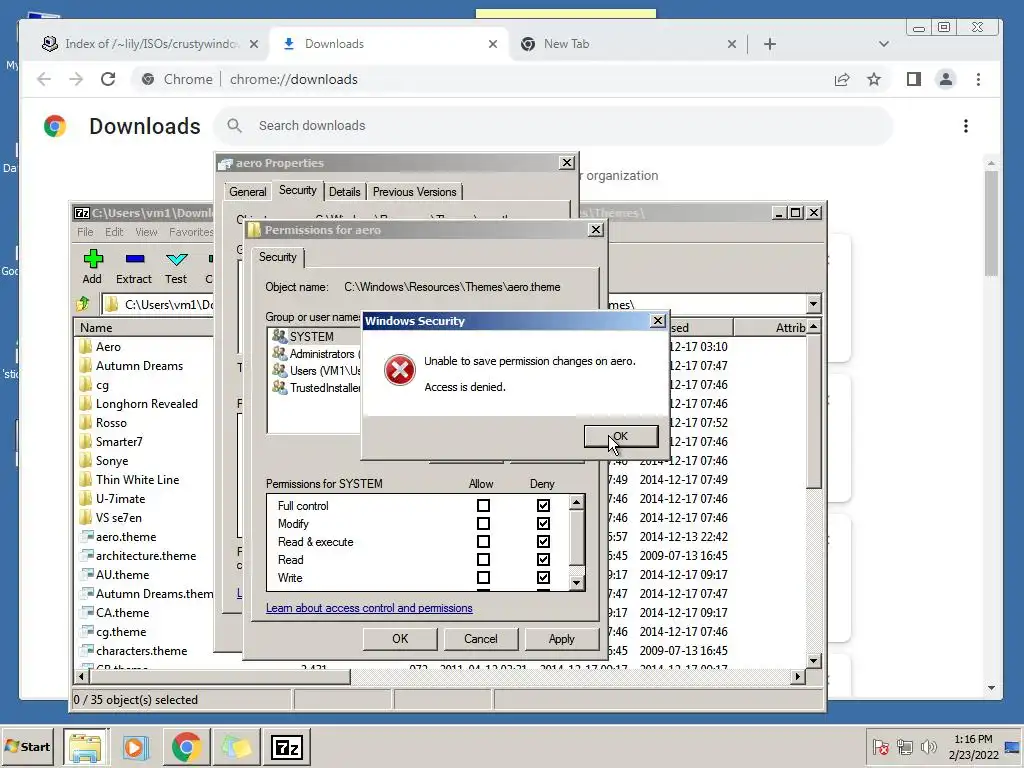Toggle Deny checkbox for Write
The height and width of the screenshot is (768, 1024).
543,577
